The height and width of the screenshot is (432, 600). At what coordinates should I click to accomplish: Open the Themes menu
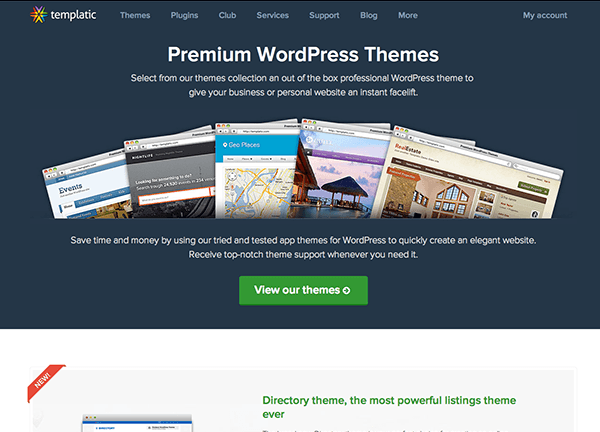pyautogui.click(x=135, y=16)
